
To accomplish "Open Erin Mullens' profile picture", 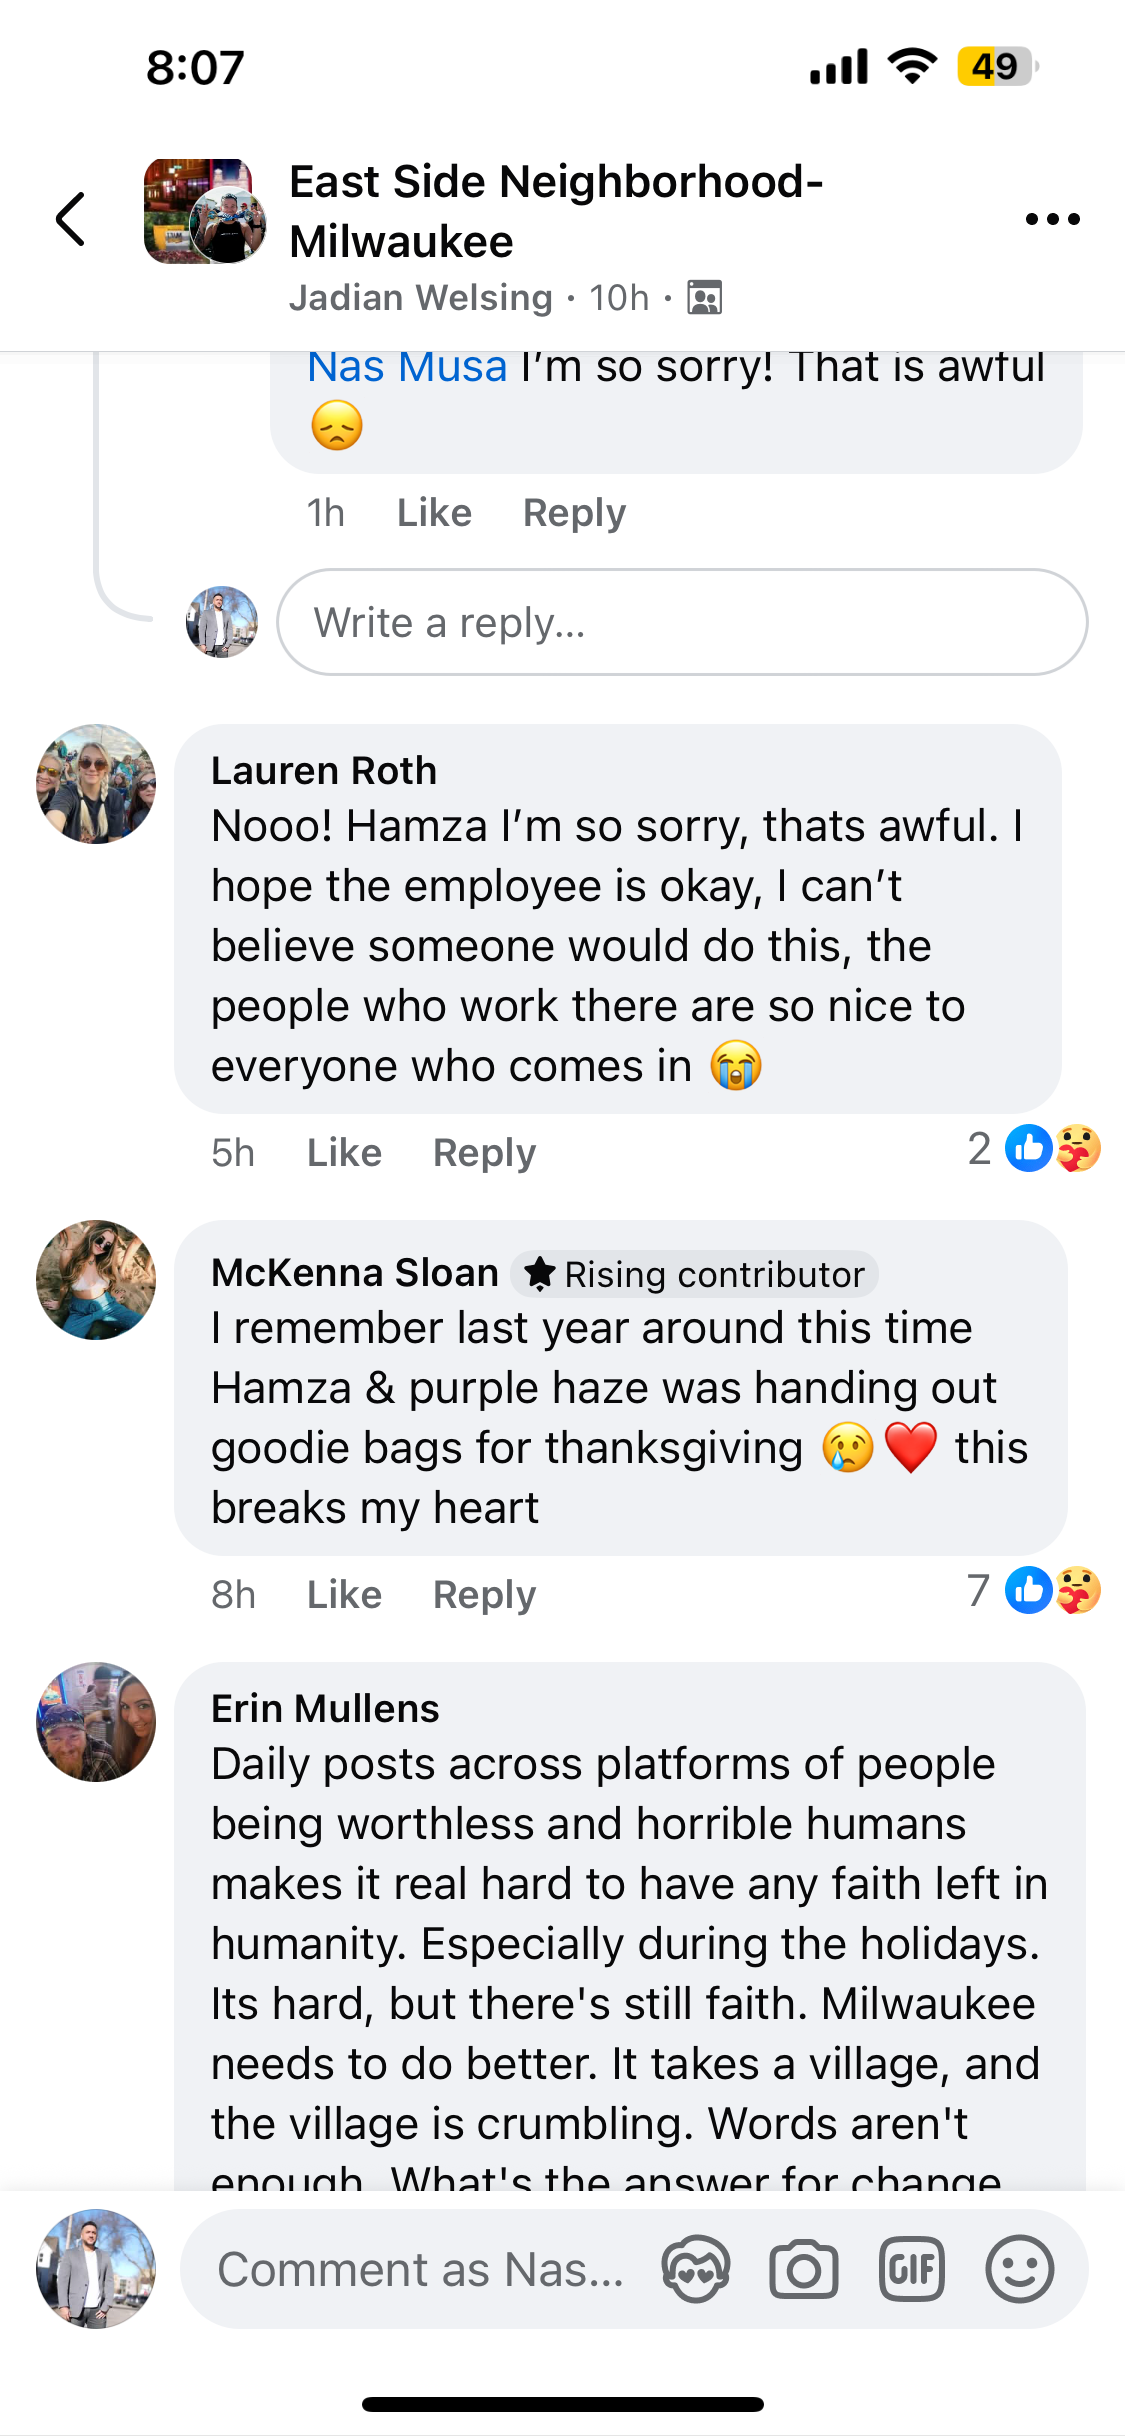I will [x=96, y=1722].
